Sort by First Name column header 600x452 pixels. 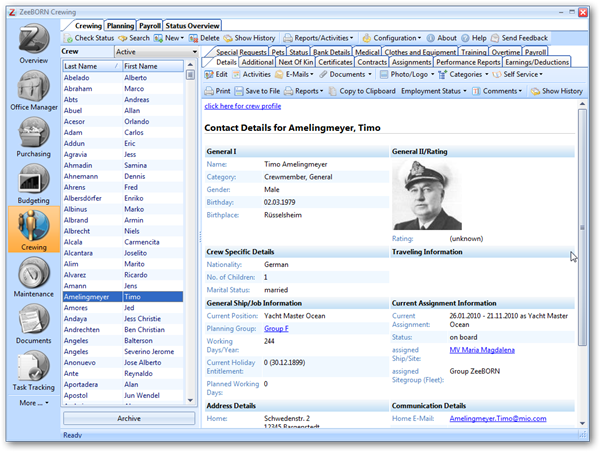point(153,66)
